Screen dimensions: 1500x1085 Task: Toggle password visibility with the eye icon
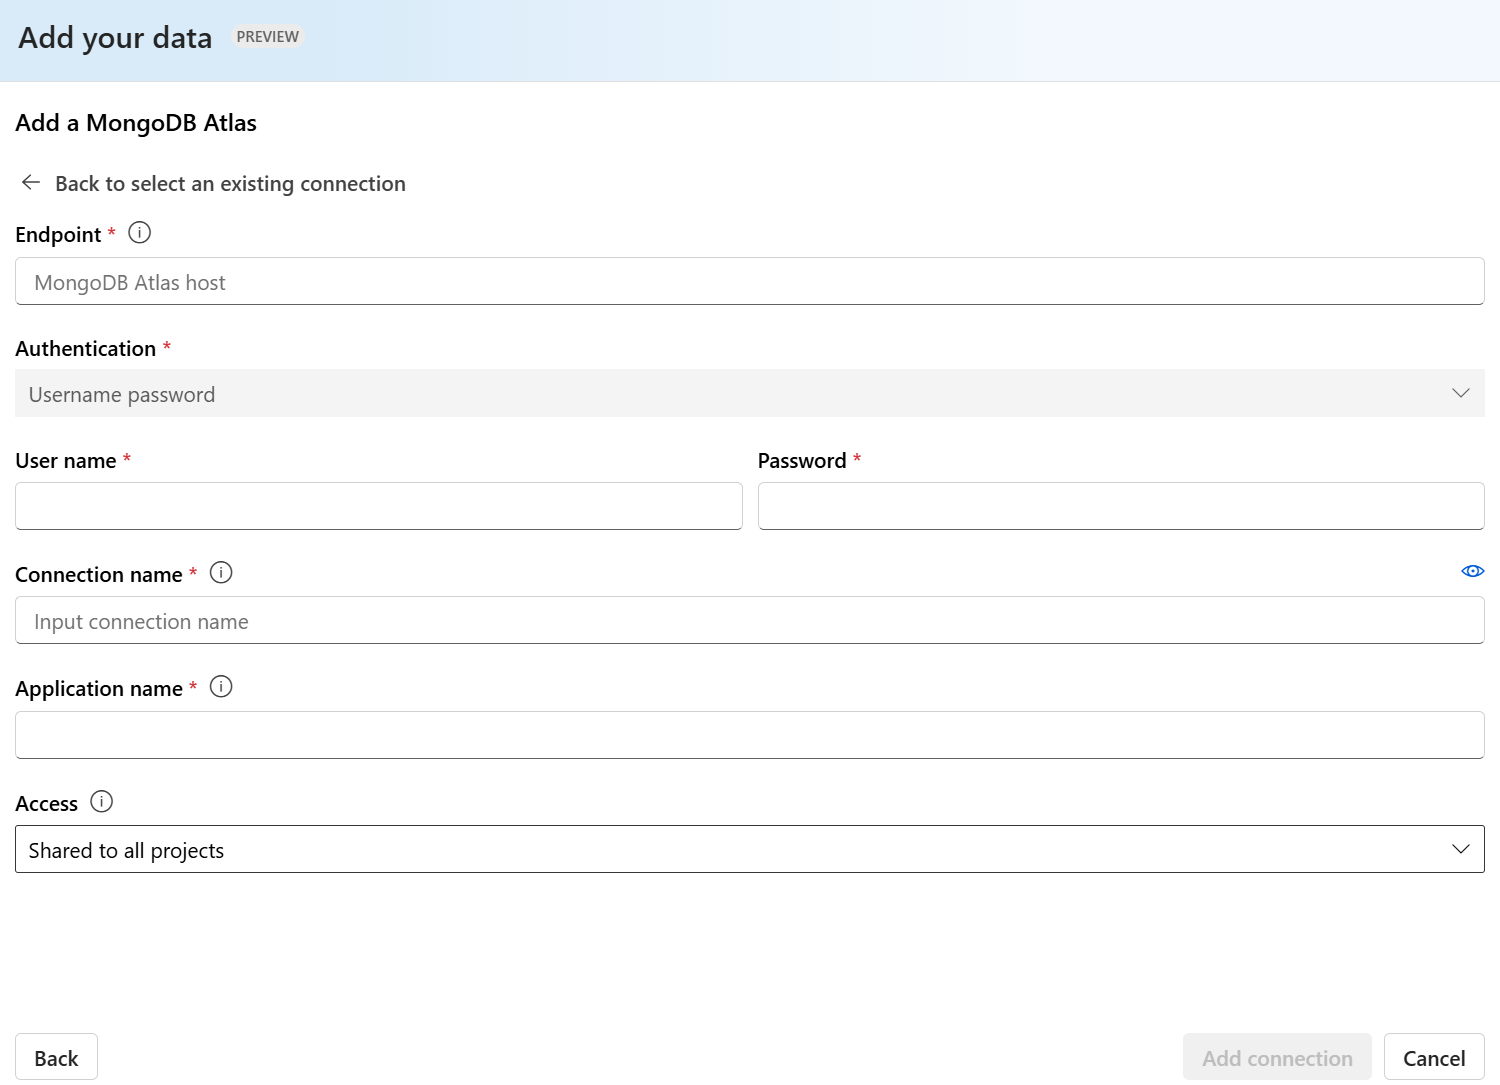pos(1472,571)
